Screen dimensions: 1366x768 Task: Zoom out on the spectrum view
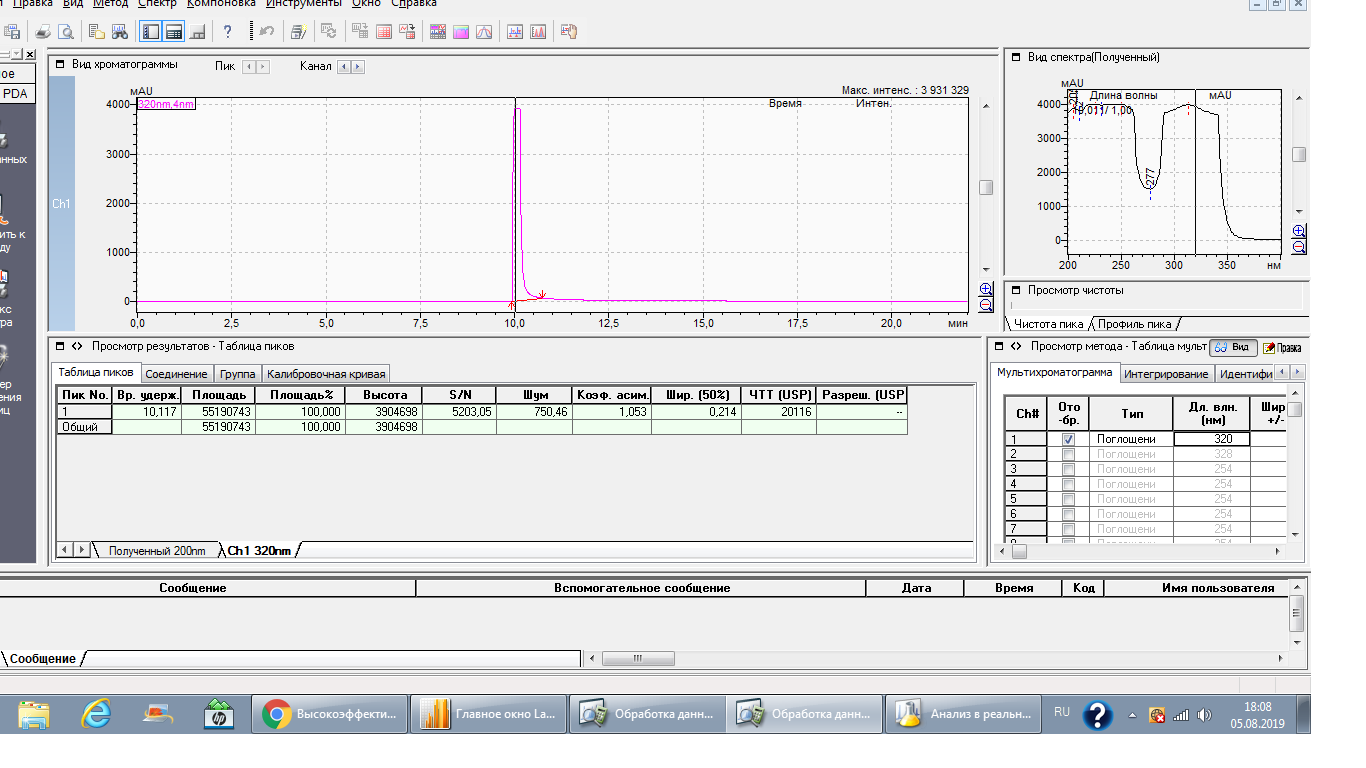point(1299,247)
